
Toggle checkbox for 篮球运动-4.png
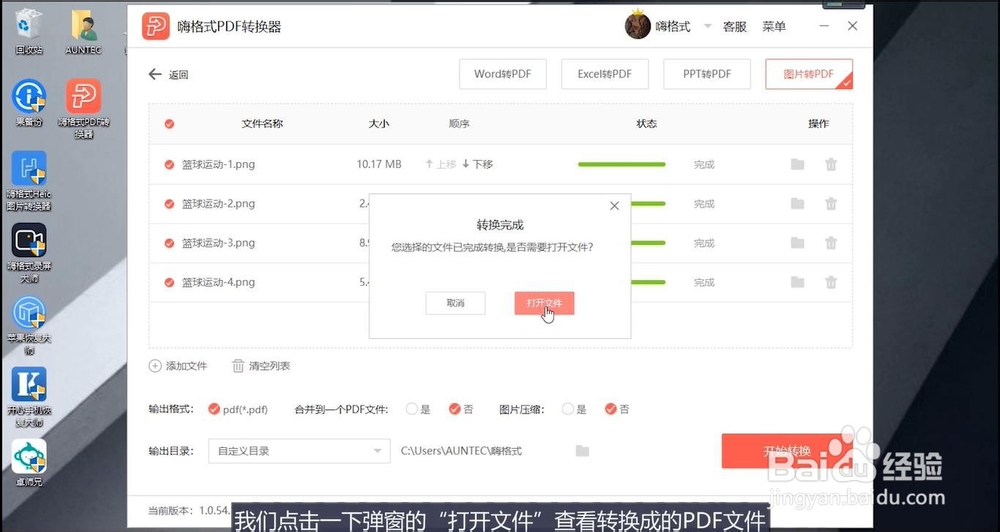pos(169,283)
